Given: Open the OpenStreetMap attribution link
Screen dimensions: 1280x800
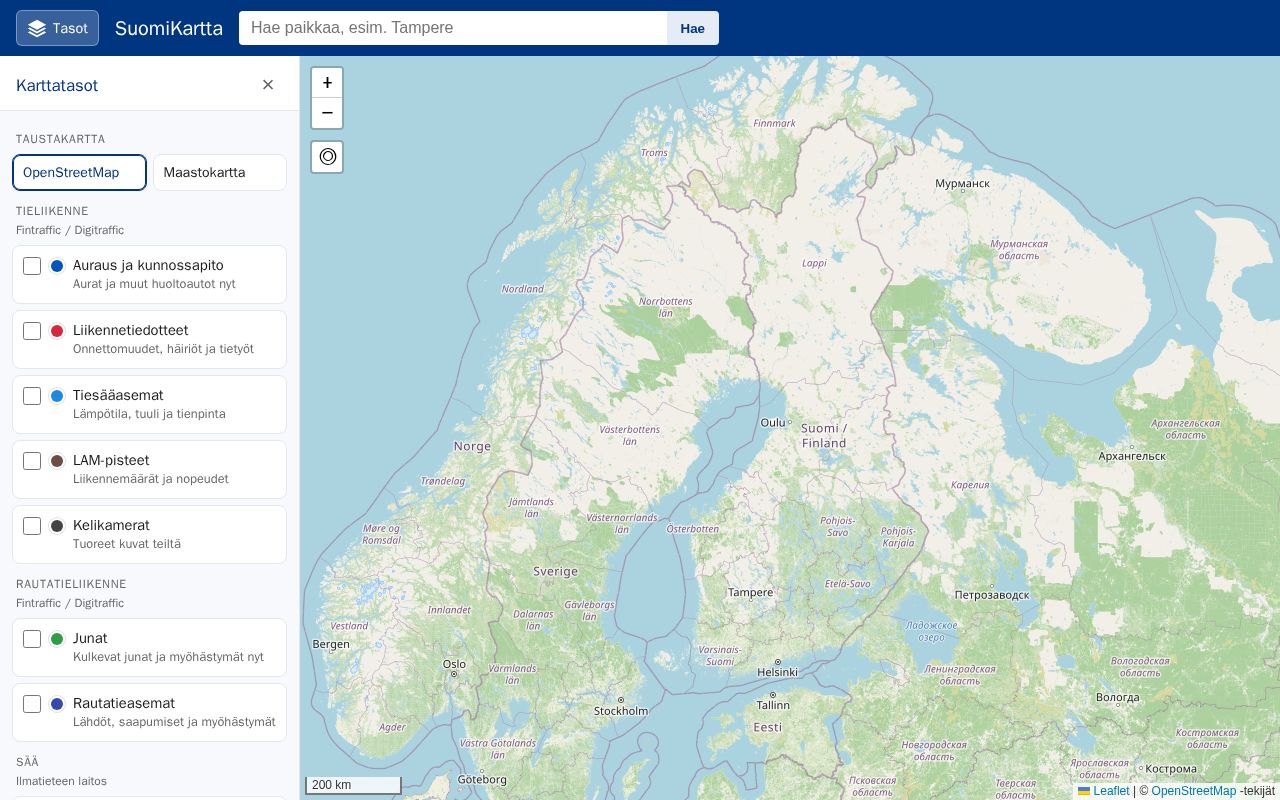Looking at the screenshot, I should (x=1193, y=791).
